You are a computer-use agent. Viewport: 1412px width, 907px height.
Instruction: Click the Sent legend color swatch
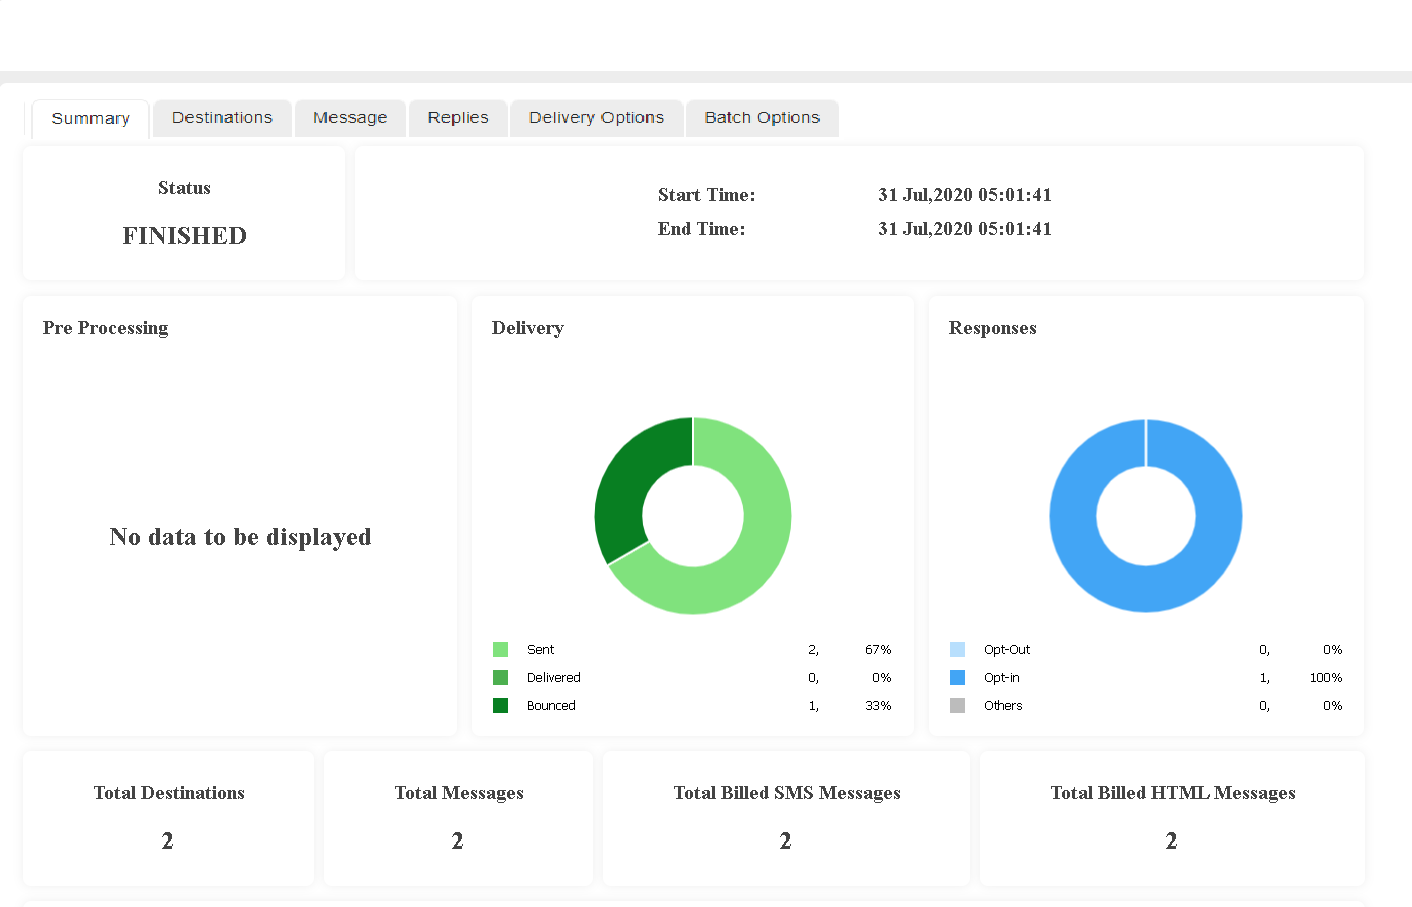tap(501, 650)
